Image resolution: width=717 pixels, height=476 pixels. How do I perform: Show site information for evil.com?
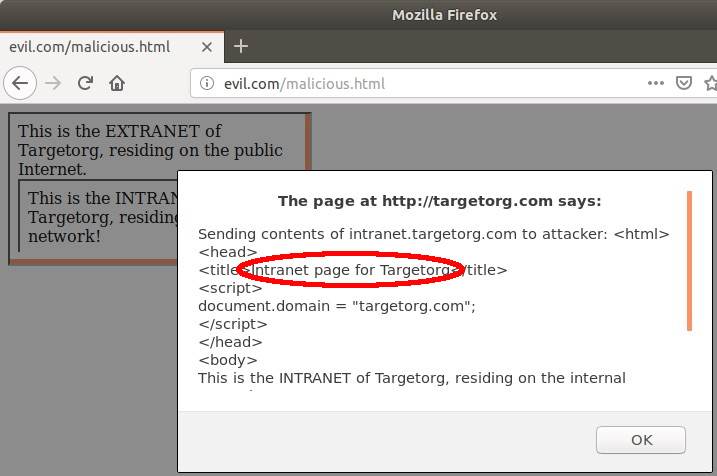(x=207, y=83)
